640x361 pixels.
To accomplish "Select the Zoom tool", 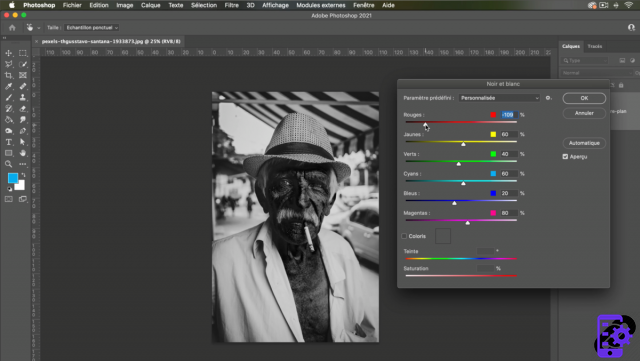I will point(8,164).
